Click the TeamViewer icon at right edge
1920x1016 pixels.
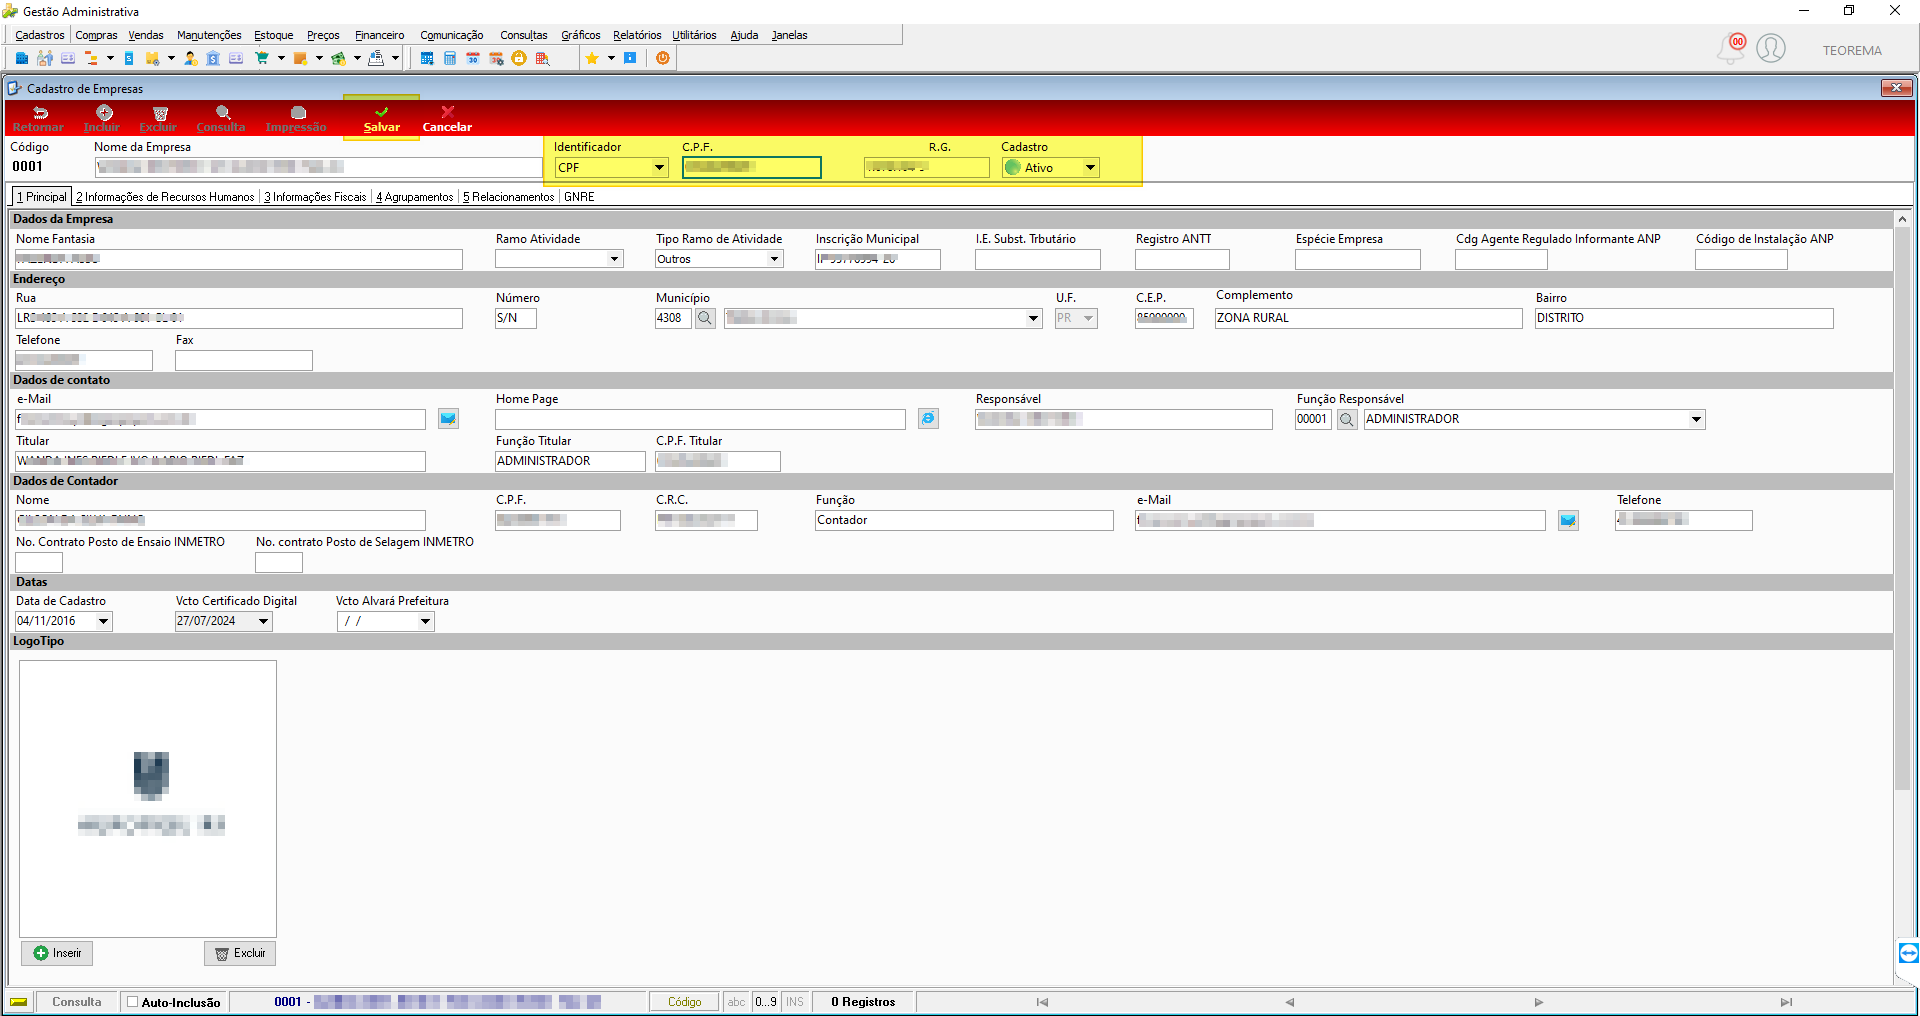1908,952
